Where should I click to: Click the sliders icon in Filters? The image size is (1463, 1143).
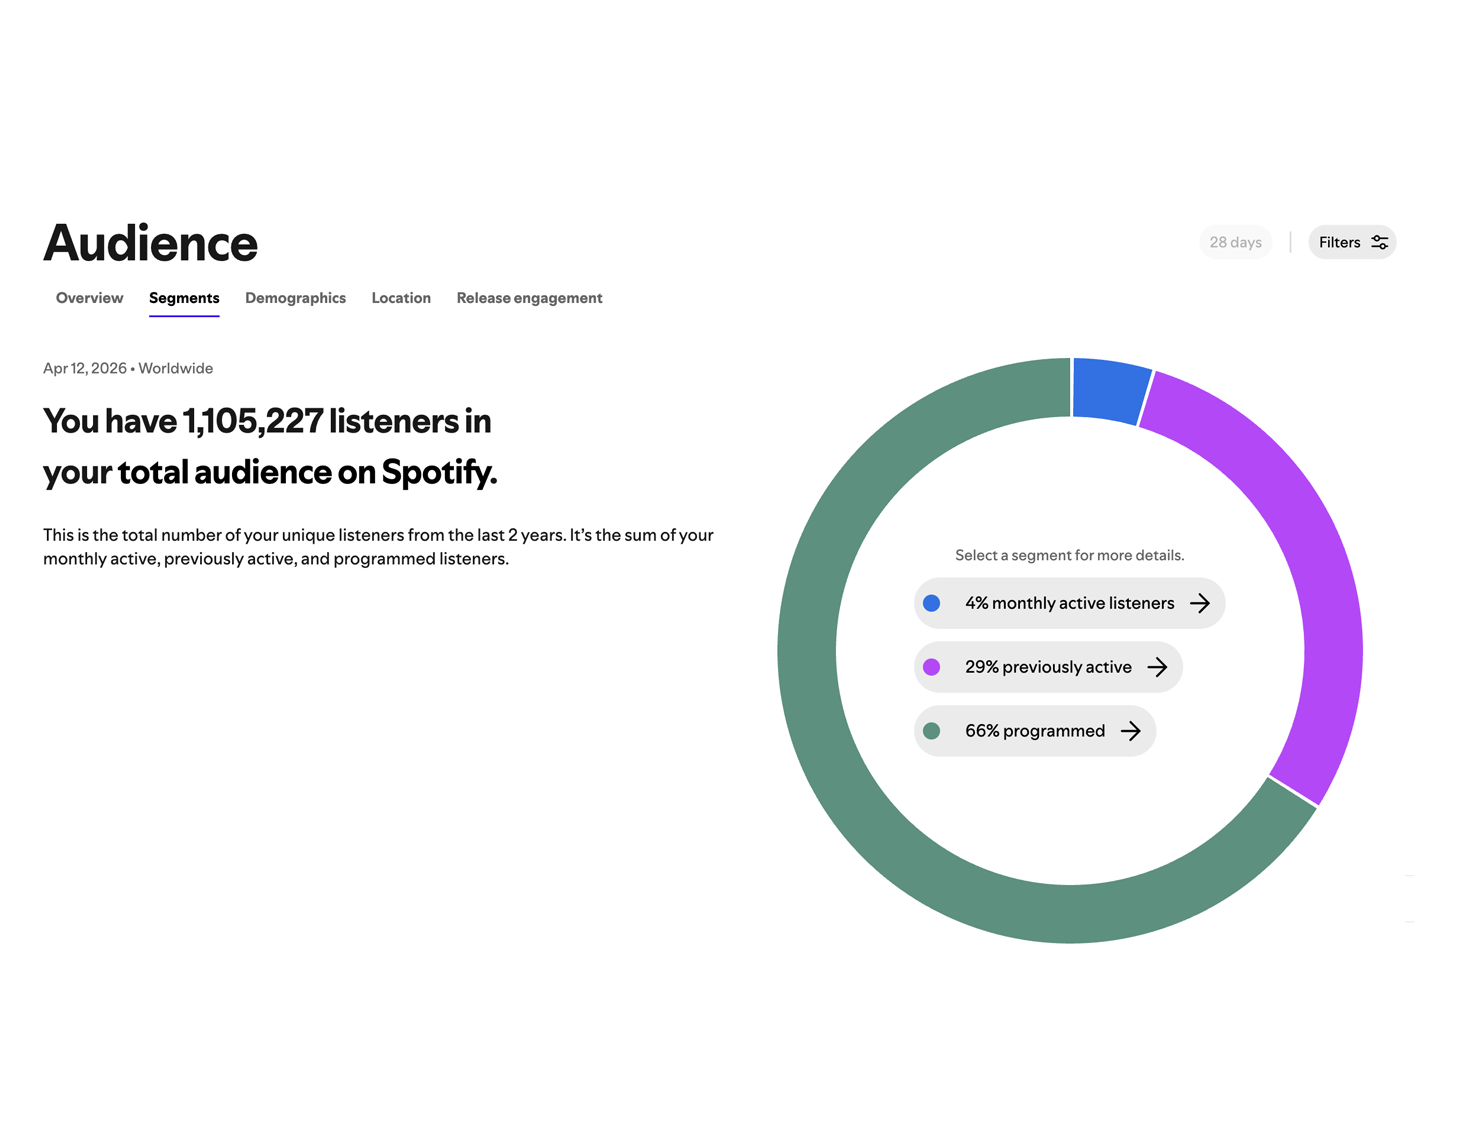pyautogui.click(x=1380, y=242)
